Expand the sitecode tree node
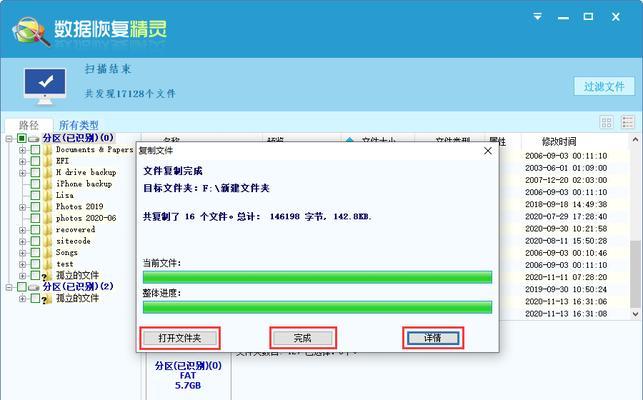Screen dimensions: 643x400 click(23, 242)
